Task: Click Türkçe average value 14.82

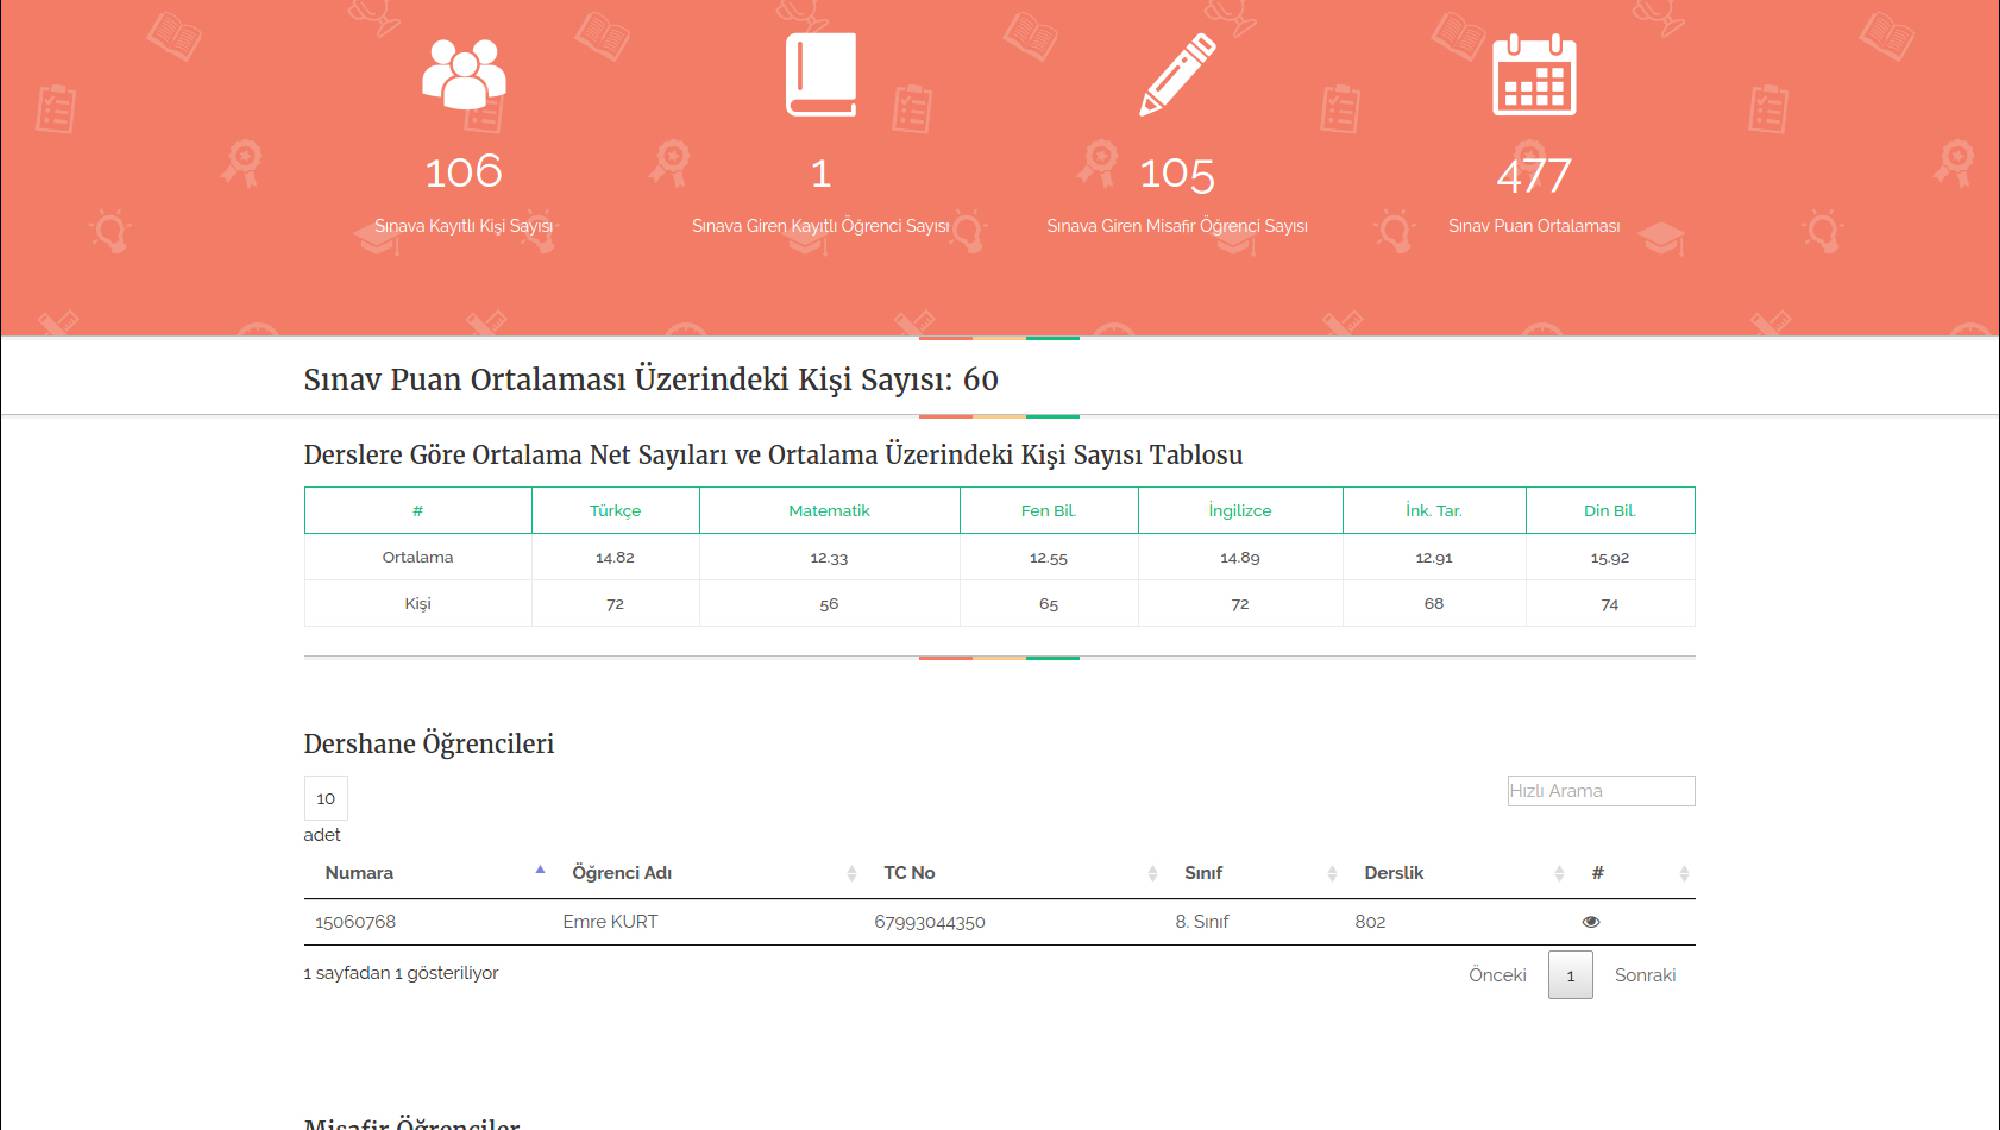Action: tap(615, 558)
